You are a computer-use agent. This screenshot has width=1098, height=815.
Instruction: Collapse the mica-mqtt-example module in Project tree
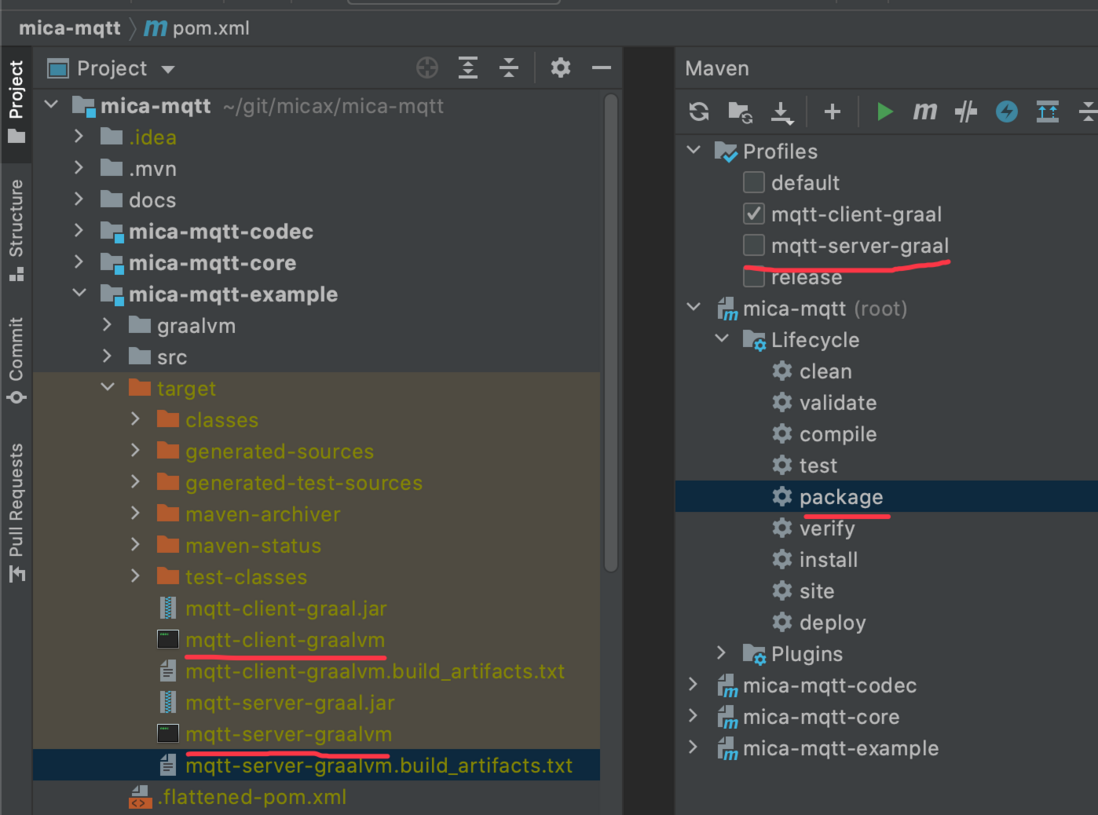pyautogui.click(x=79, y=293)
